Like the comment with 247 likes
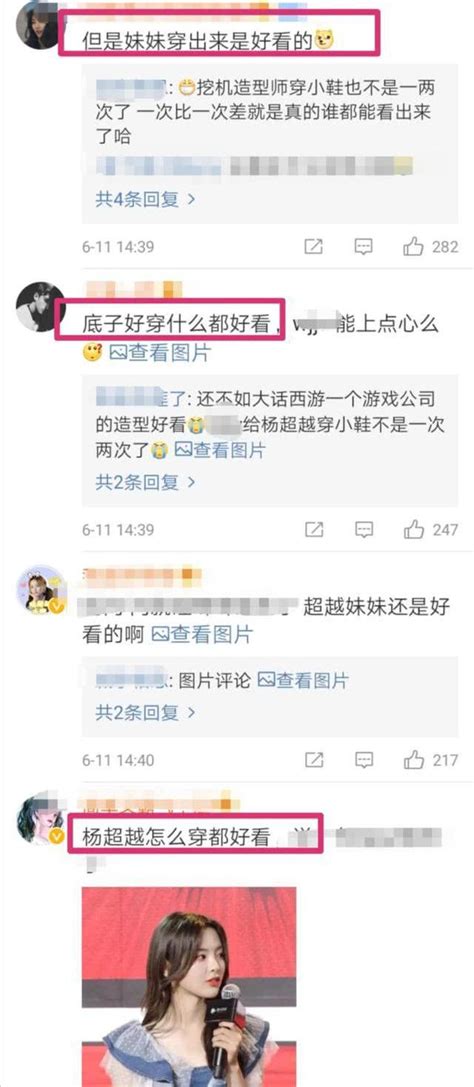The image size is (474, 1087). 414,530
